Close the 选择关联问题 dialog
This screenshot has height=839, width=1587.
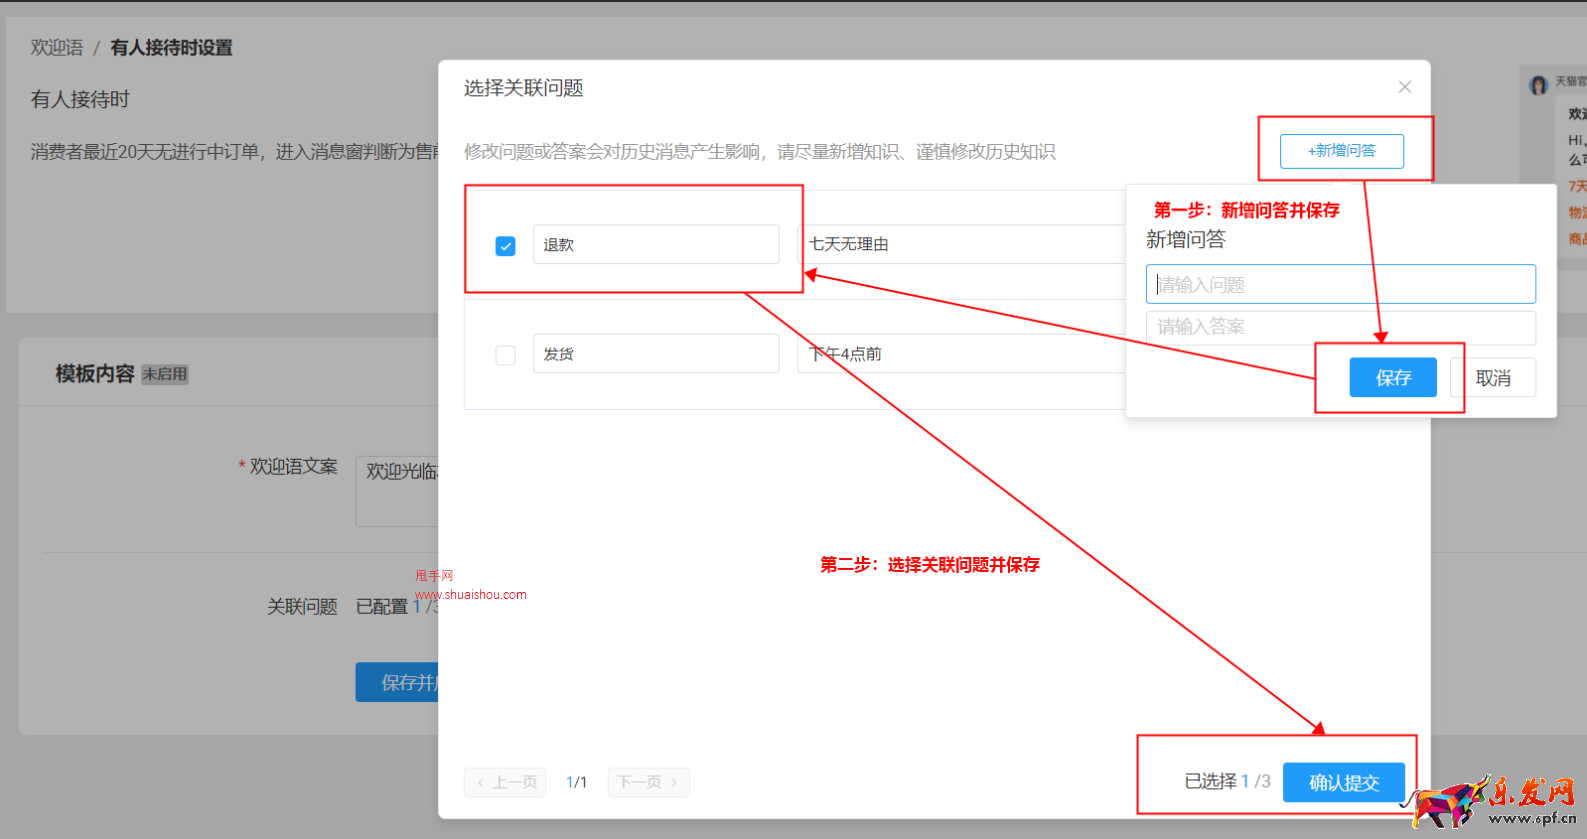tap(1404, 87)
